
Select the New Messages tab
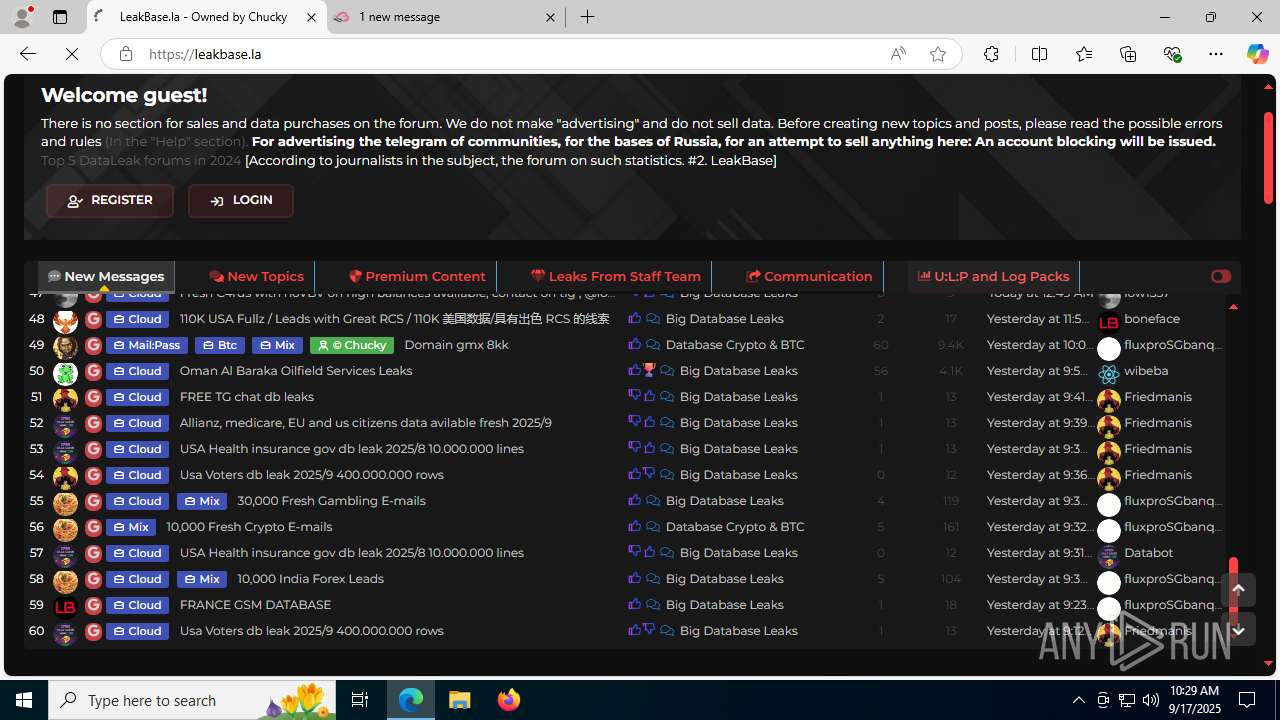pos(106,276)
